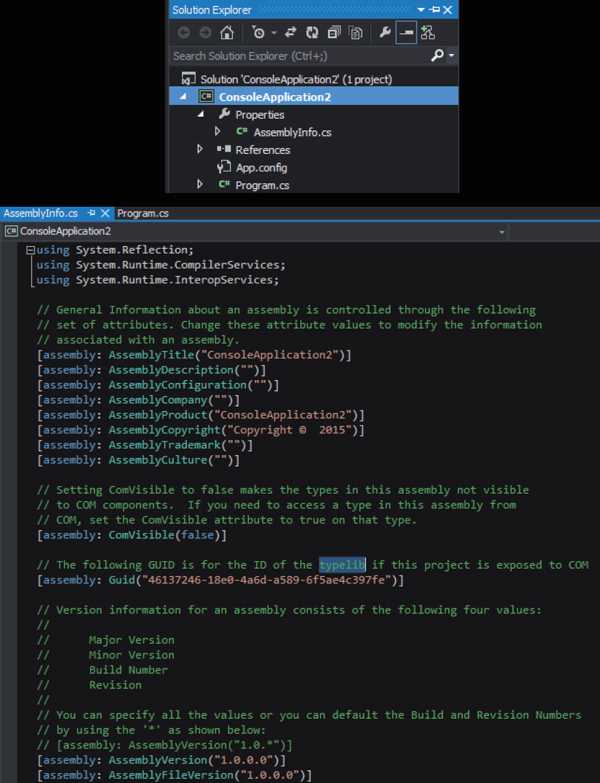Open the ConsoleApplication2 navigation bar dropdown
Screen dimensions: 600x783
502,232
